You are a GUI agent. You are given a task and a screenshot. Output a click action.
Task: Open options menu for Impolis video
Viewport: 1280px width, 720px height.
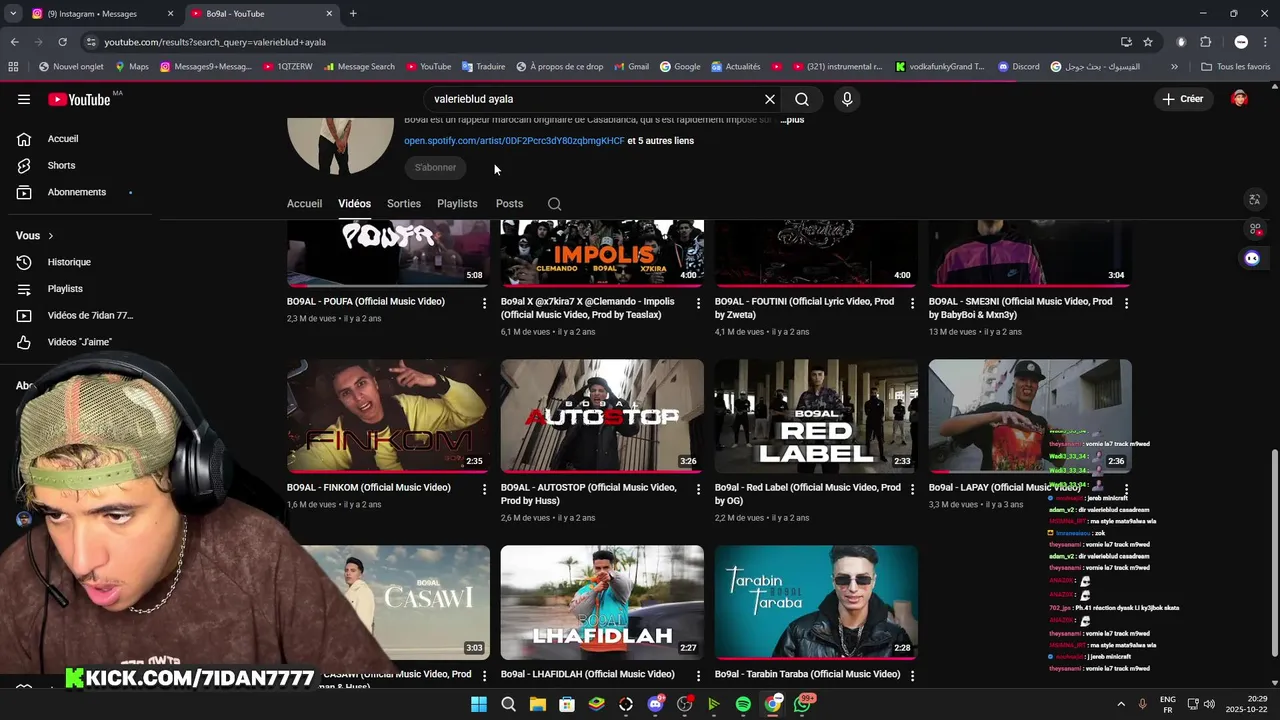[x=698, y=303]
